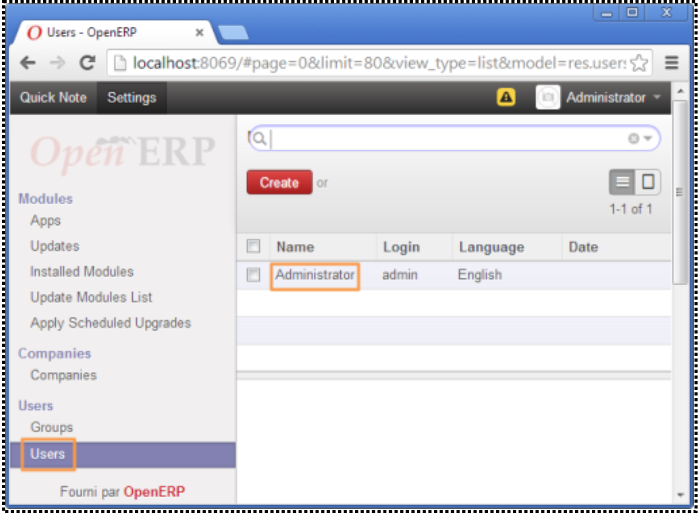Click the scrollbar up arrow
This screenshot has width=698, height=514.
(680, 91)
